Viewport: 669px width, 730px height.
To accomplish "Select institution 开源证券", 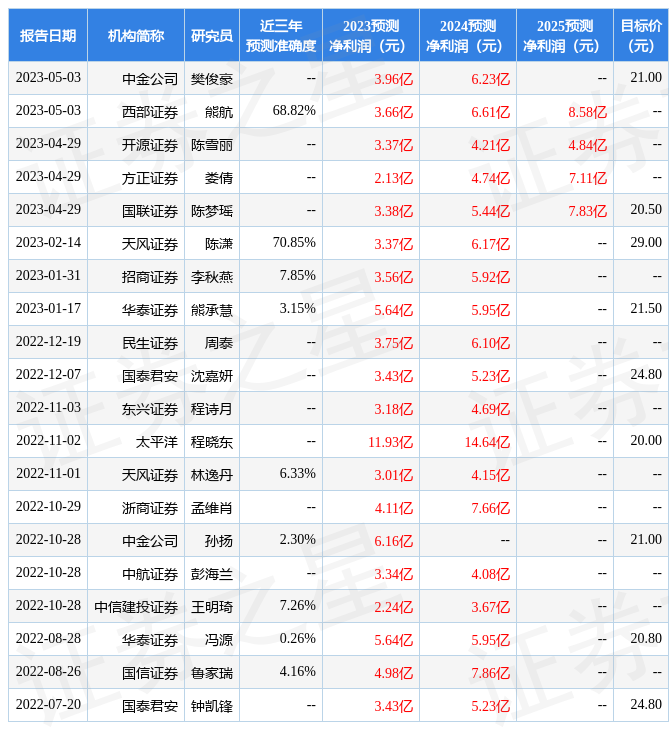I will (150, 145).
